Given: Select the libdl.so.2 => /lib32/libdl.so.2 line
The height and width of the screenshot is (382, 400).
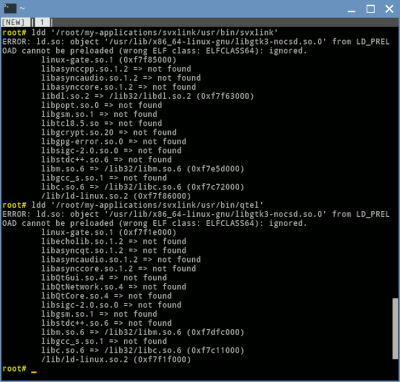Looking at the screenshot, I should (147, 96).
